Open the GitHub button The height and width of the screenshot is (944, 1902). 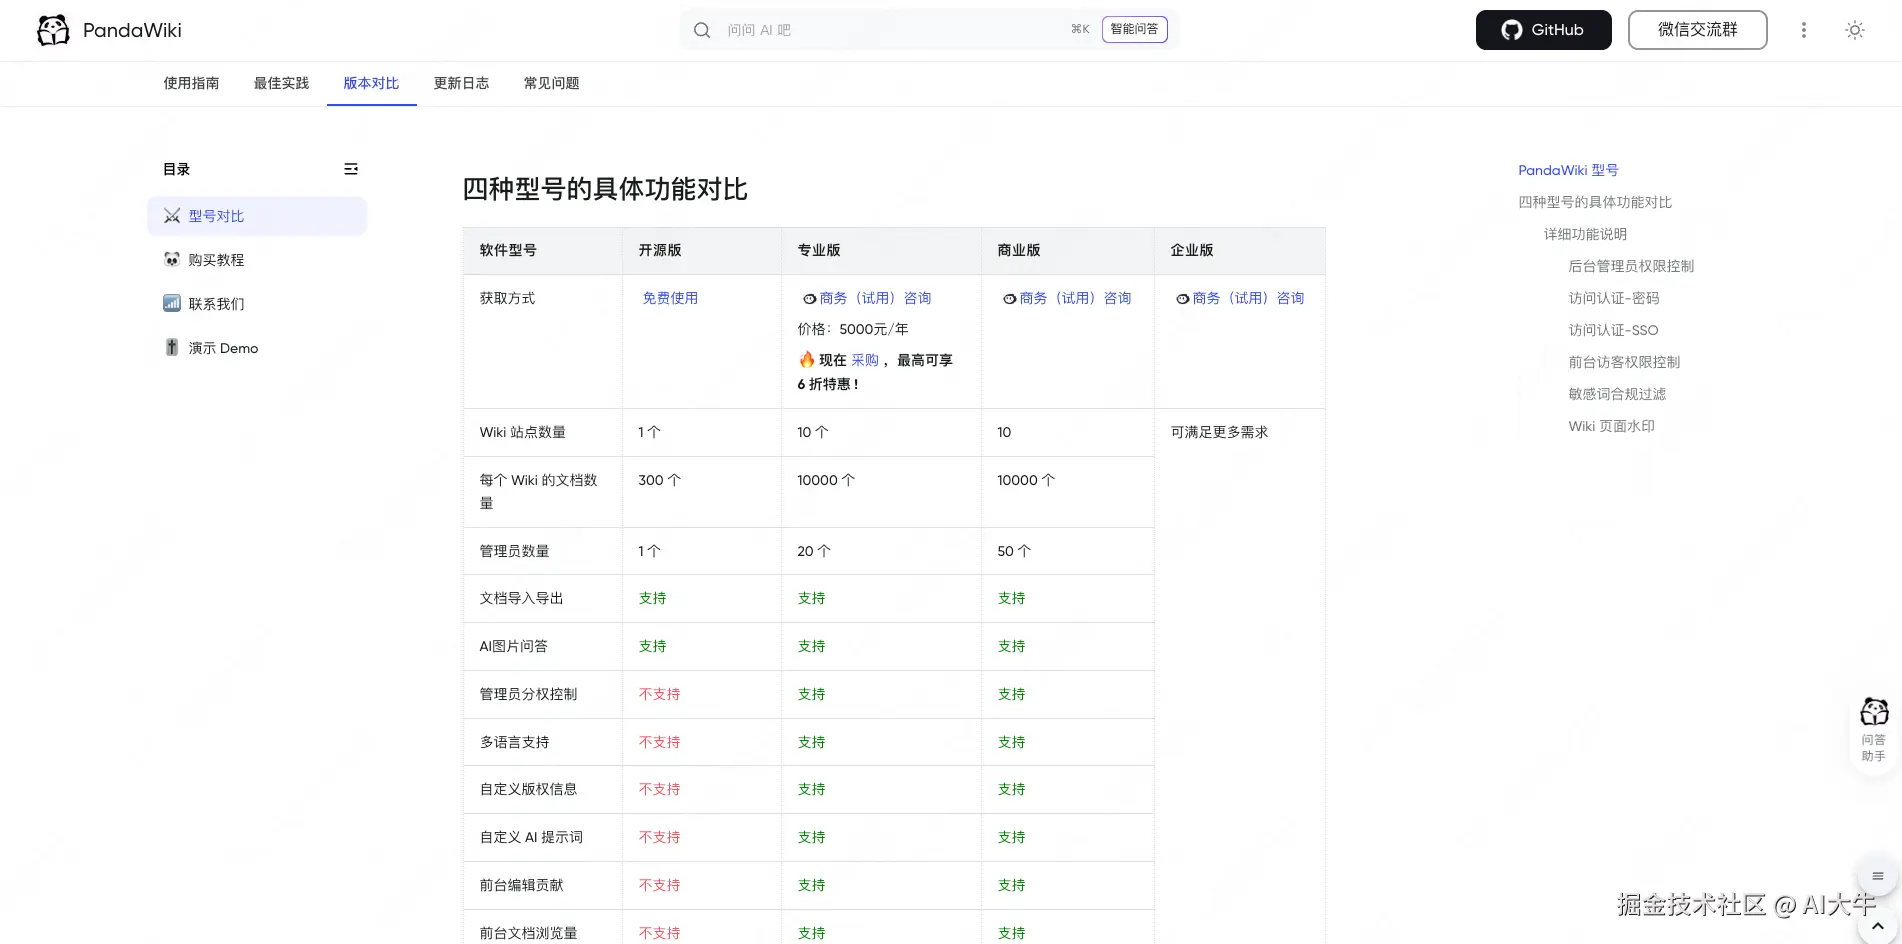click(1544, 30)
